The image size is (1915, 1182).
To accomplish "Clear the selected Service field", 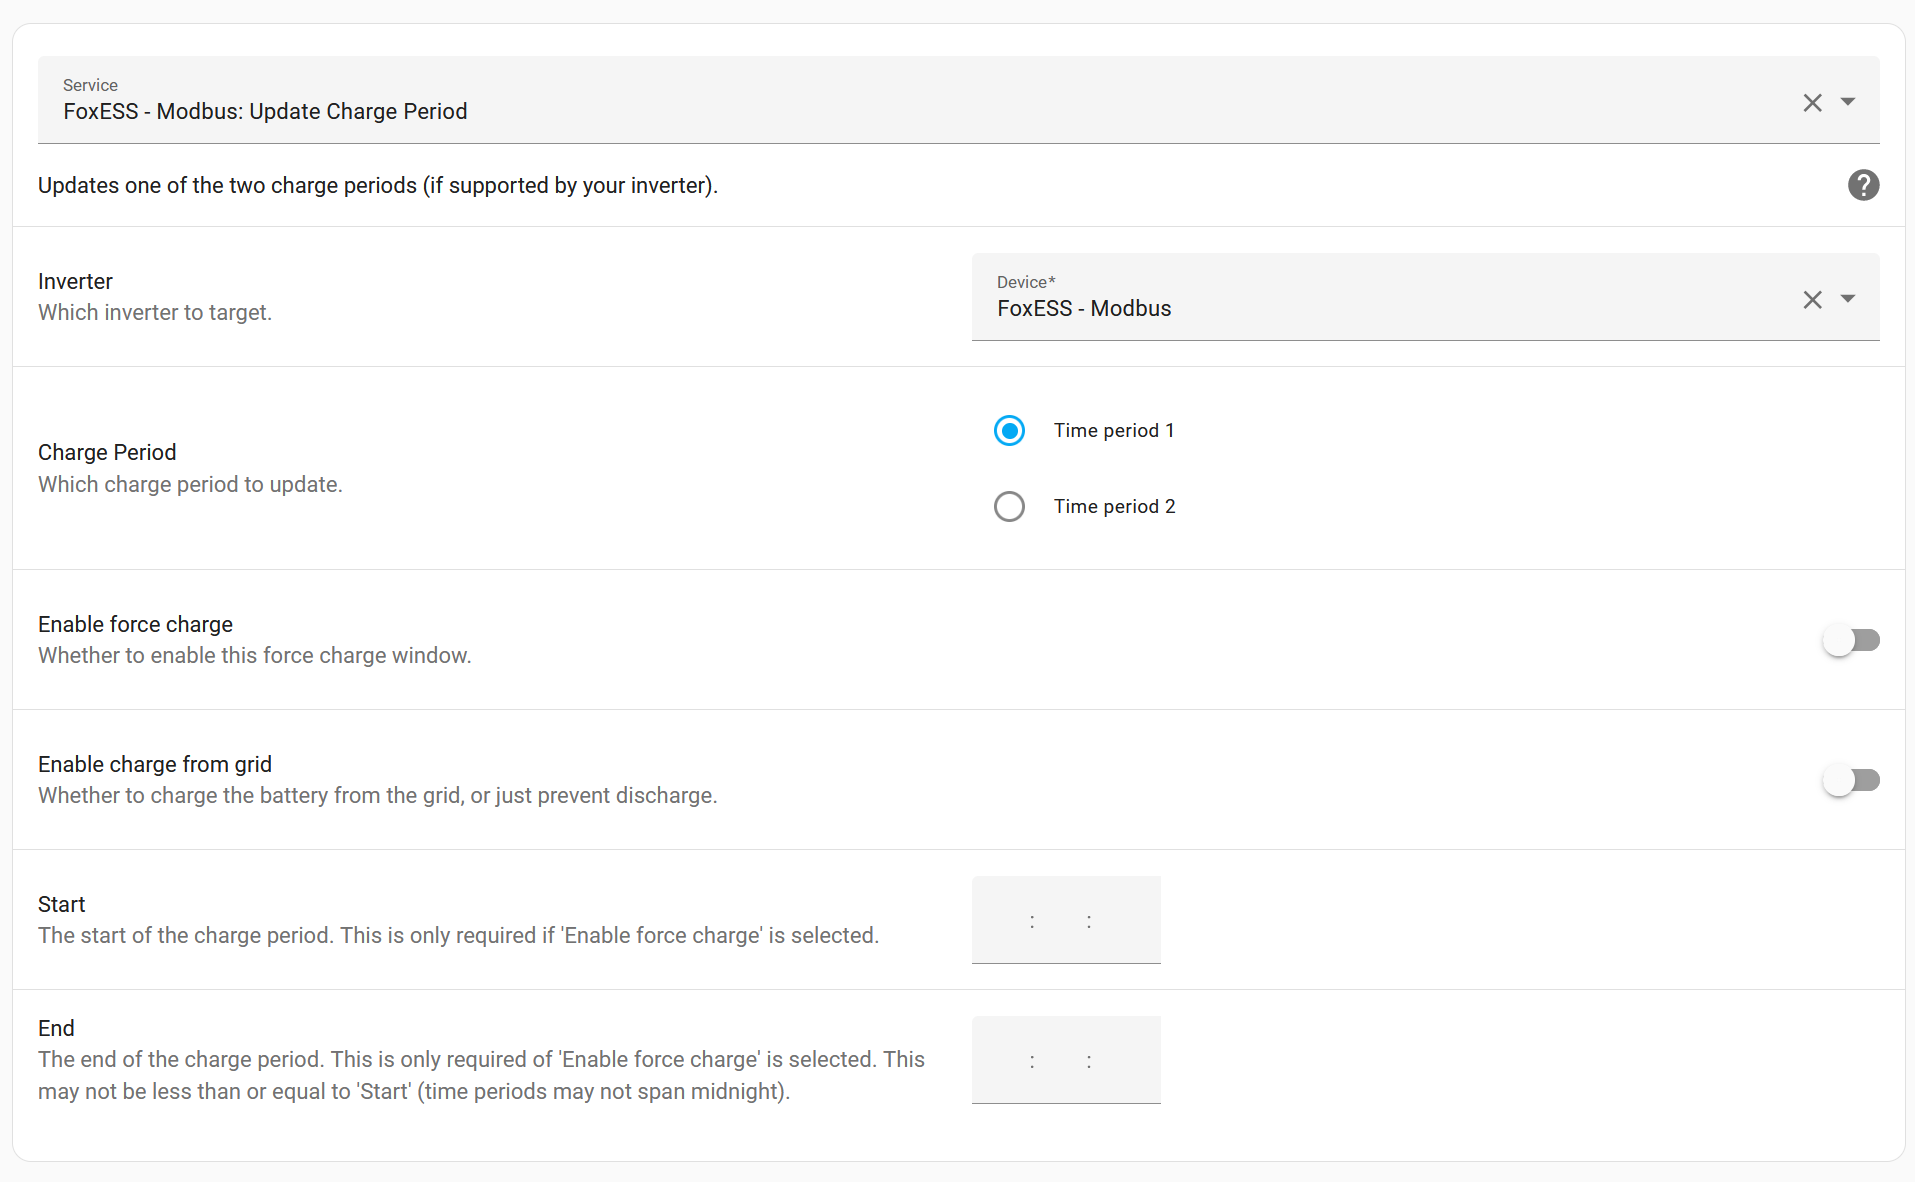I will click(1813, 103).
